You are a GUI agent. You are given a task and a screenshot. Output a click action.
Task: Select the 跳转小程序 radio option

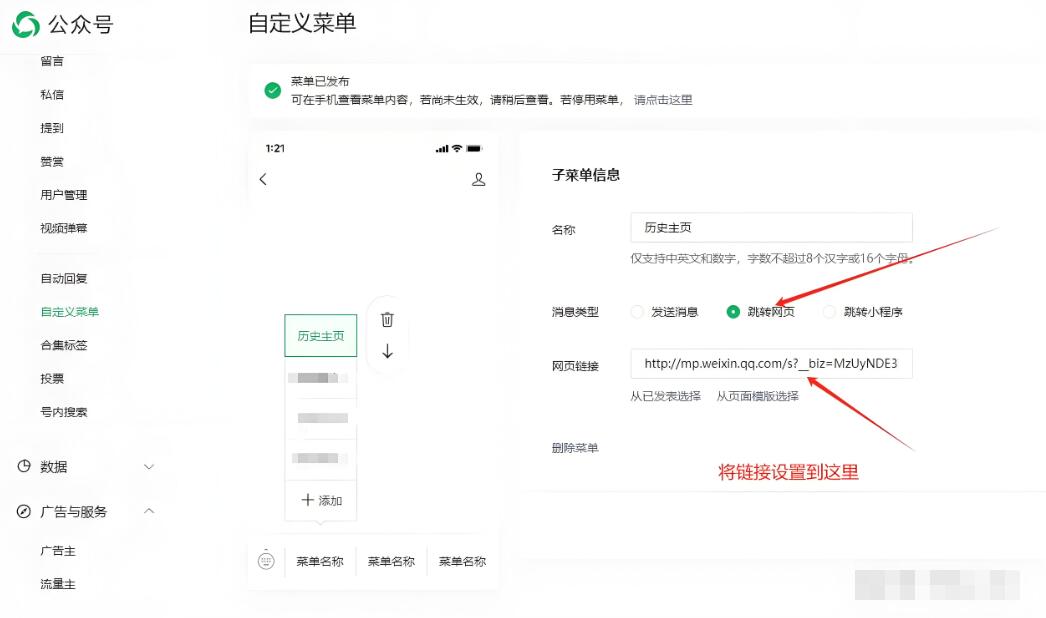[829, 312]
